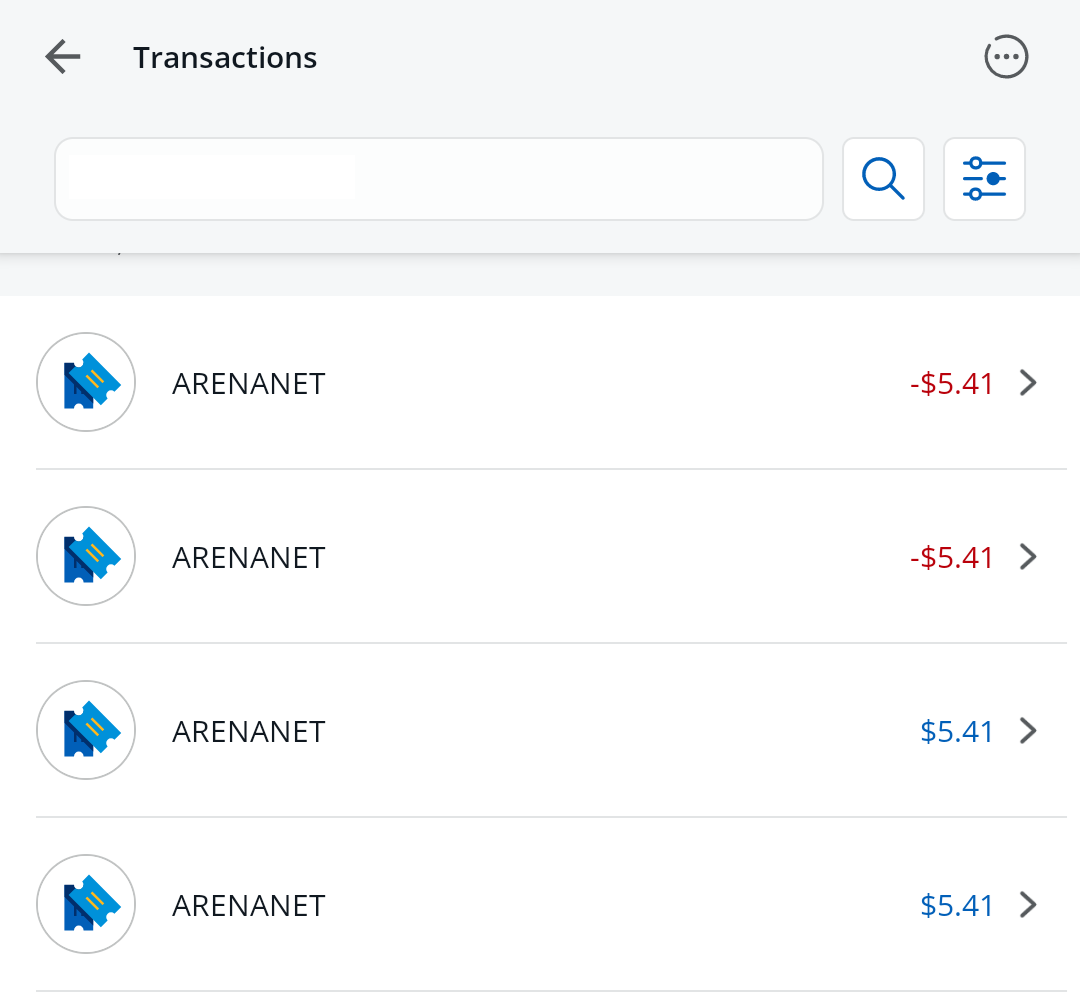Click the magnifying glass search button

pos(883,179)
